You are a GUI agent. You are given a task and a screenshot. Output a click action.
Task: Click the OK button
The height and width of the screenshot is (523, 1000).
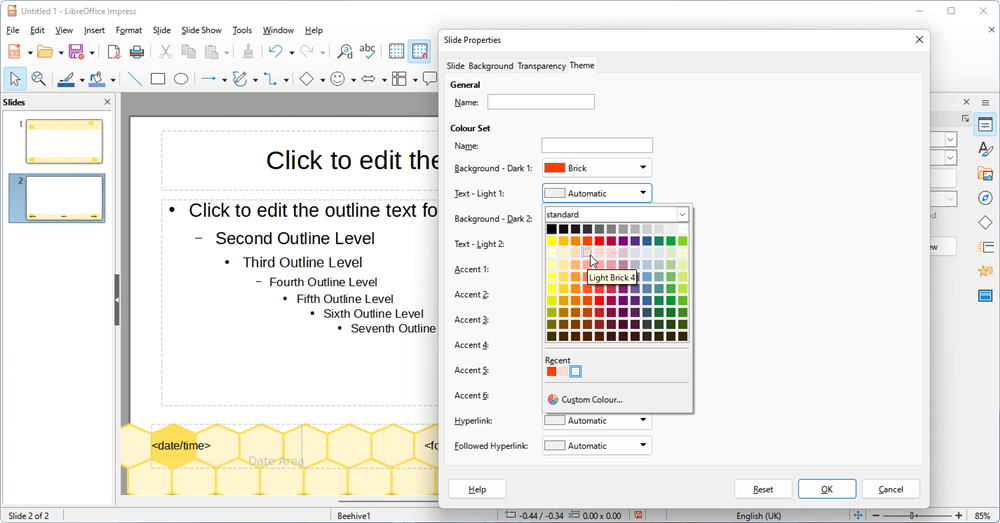[x=826, y=489]
